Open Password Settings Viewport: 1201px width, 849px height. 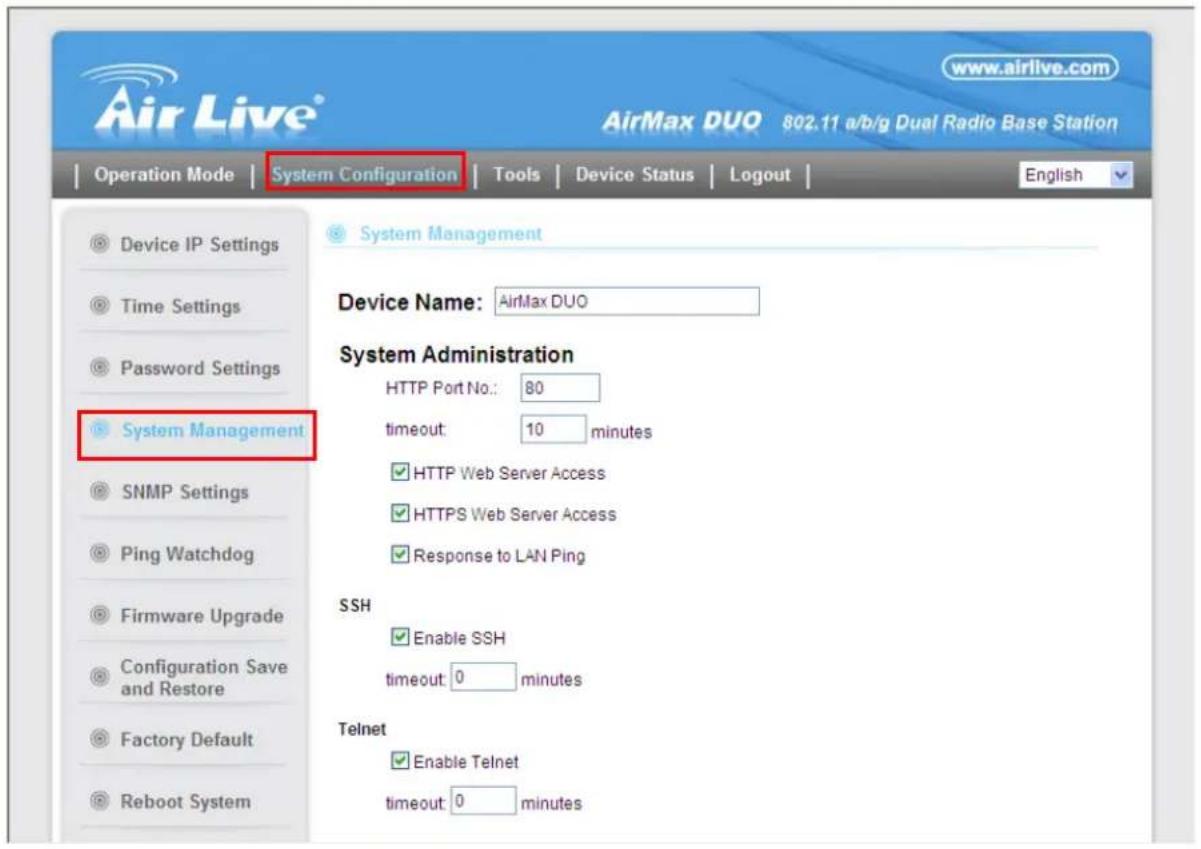(200, 368)
